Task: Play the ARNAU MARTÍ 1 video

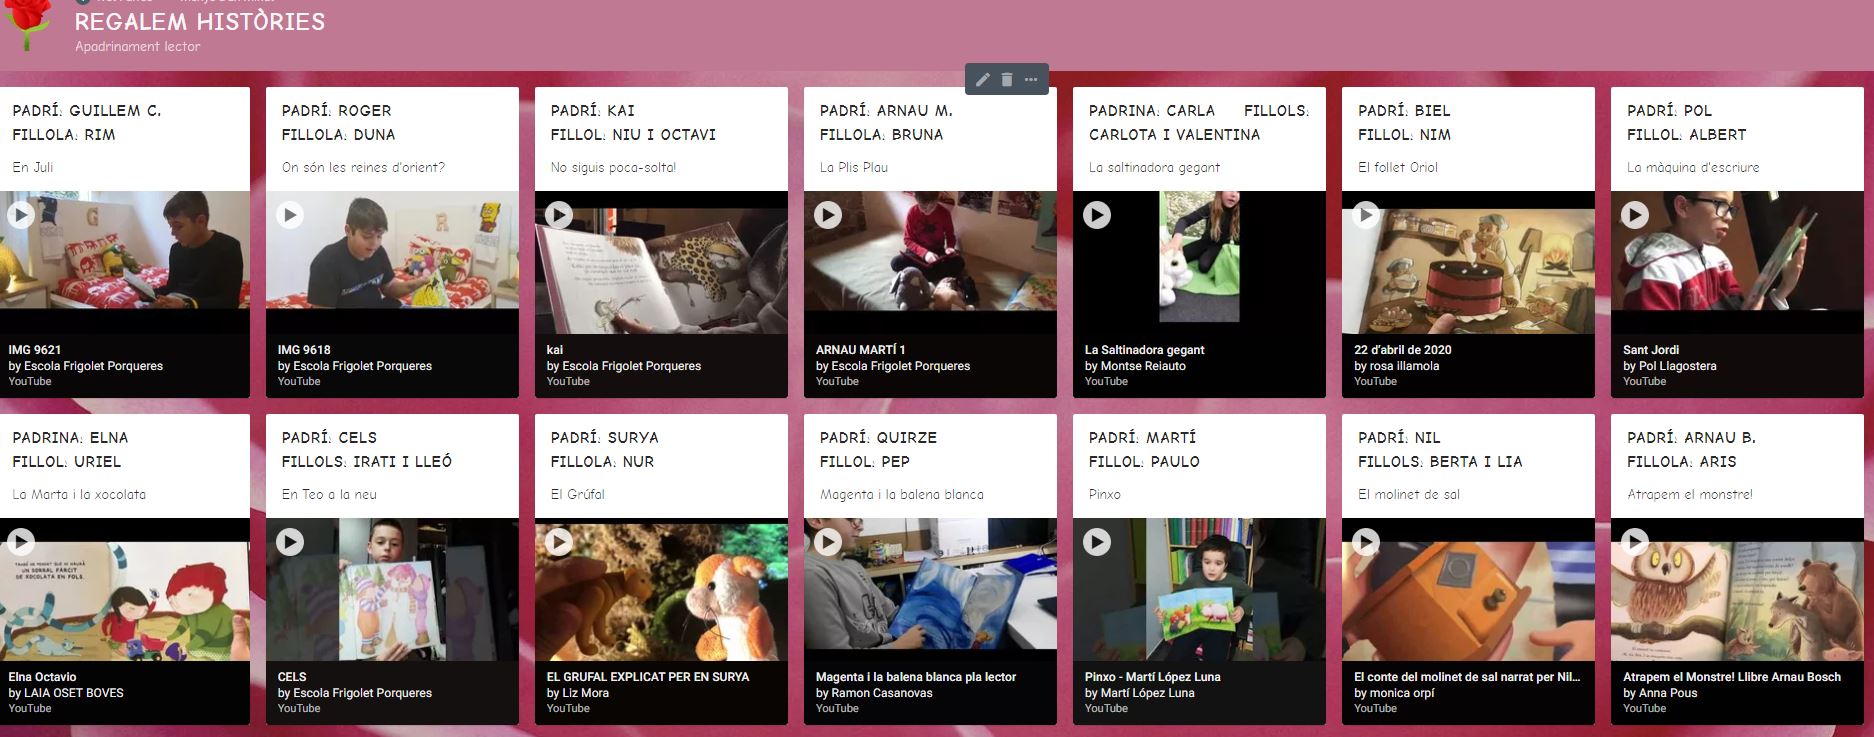Action: [828, 214]
